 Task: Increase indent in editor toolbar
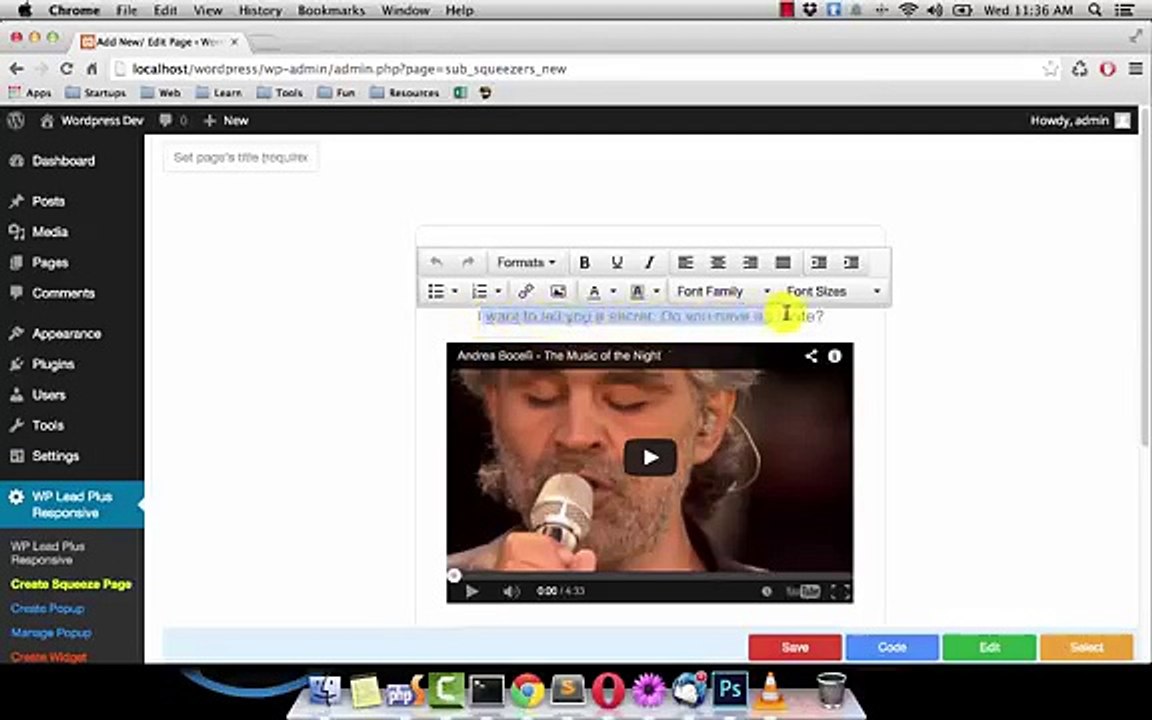(851, 262)
